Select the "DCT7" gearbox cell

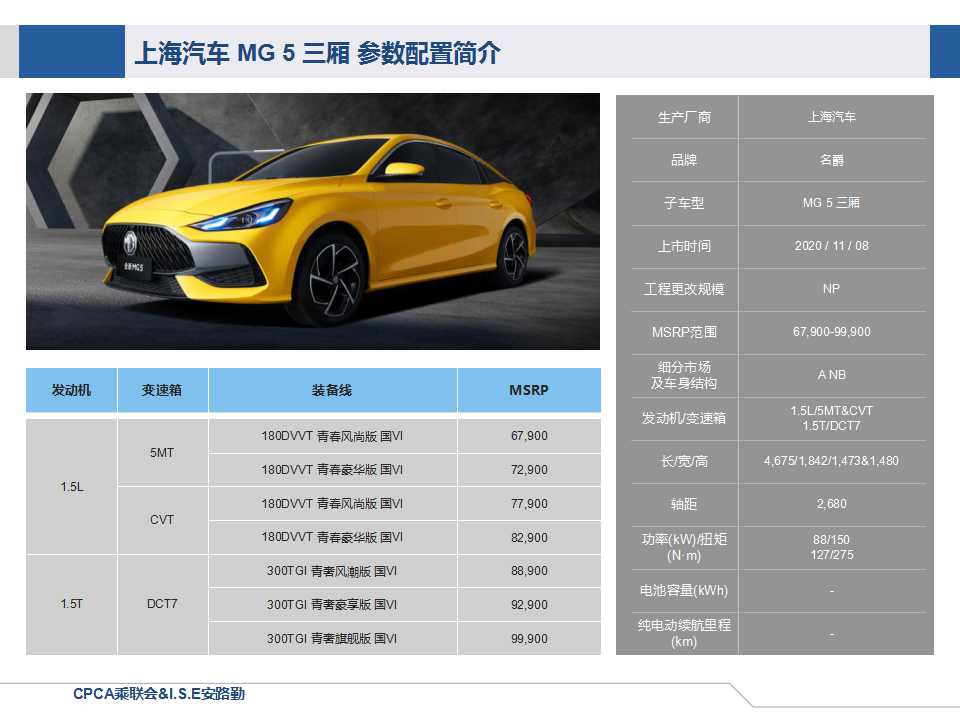[162, 604]
